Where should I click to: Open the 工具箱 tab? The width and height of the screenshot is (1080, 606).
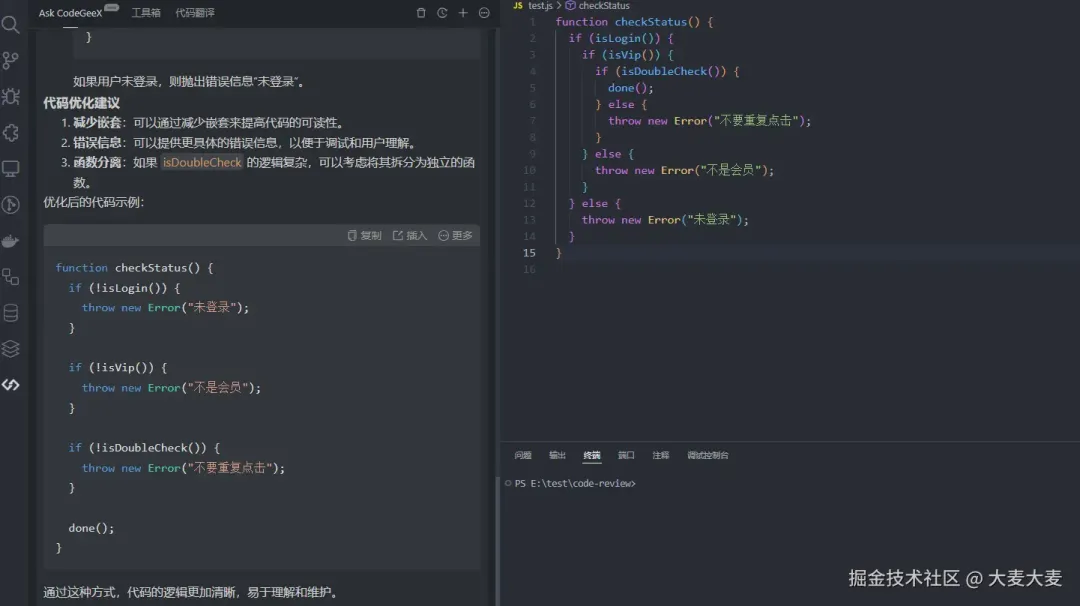click(148, 12)
